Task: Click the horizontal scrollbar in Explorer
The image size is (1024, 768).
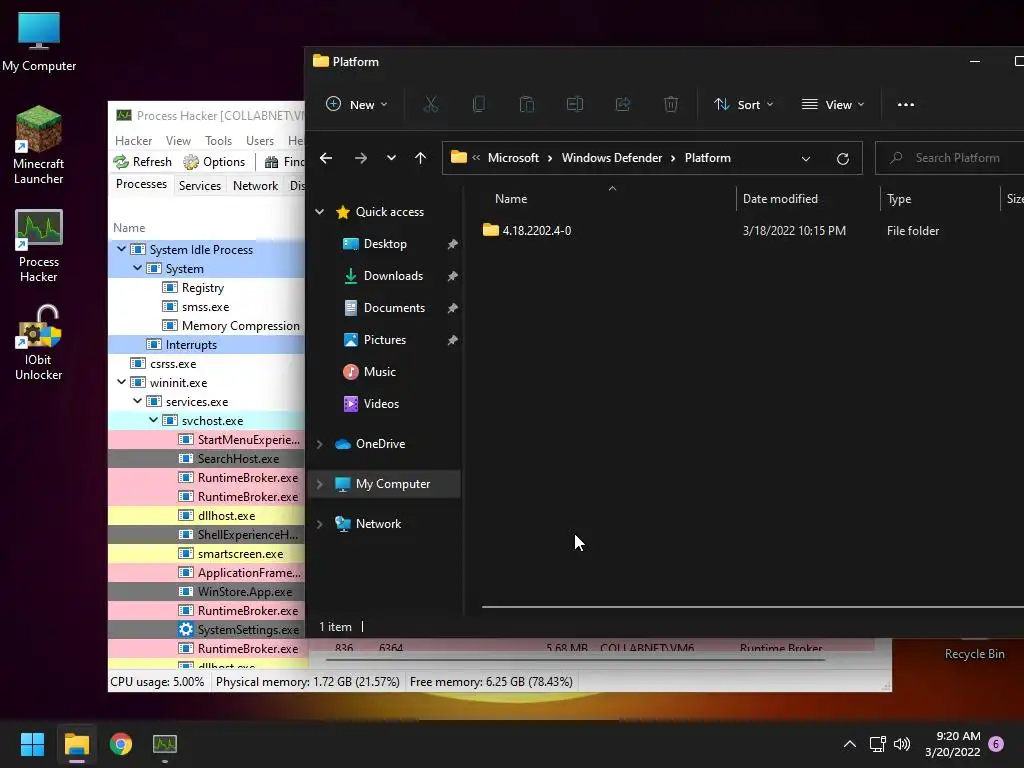Action: click(752, 607)
